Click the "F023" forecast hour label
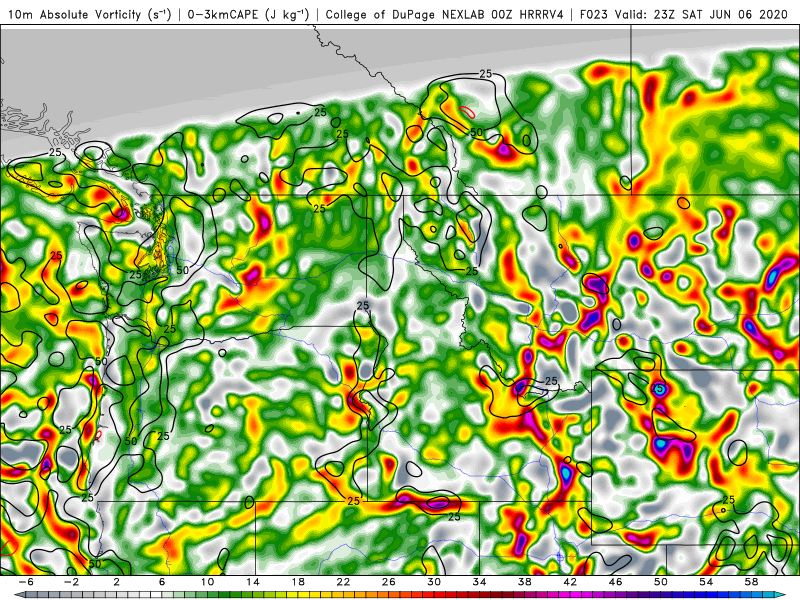The height and width of the screenshot is (600, 800). [594, 14]
